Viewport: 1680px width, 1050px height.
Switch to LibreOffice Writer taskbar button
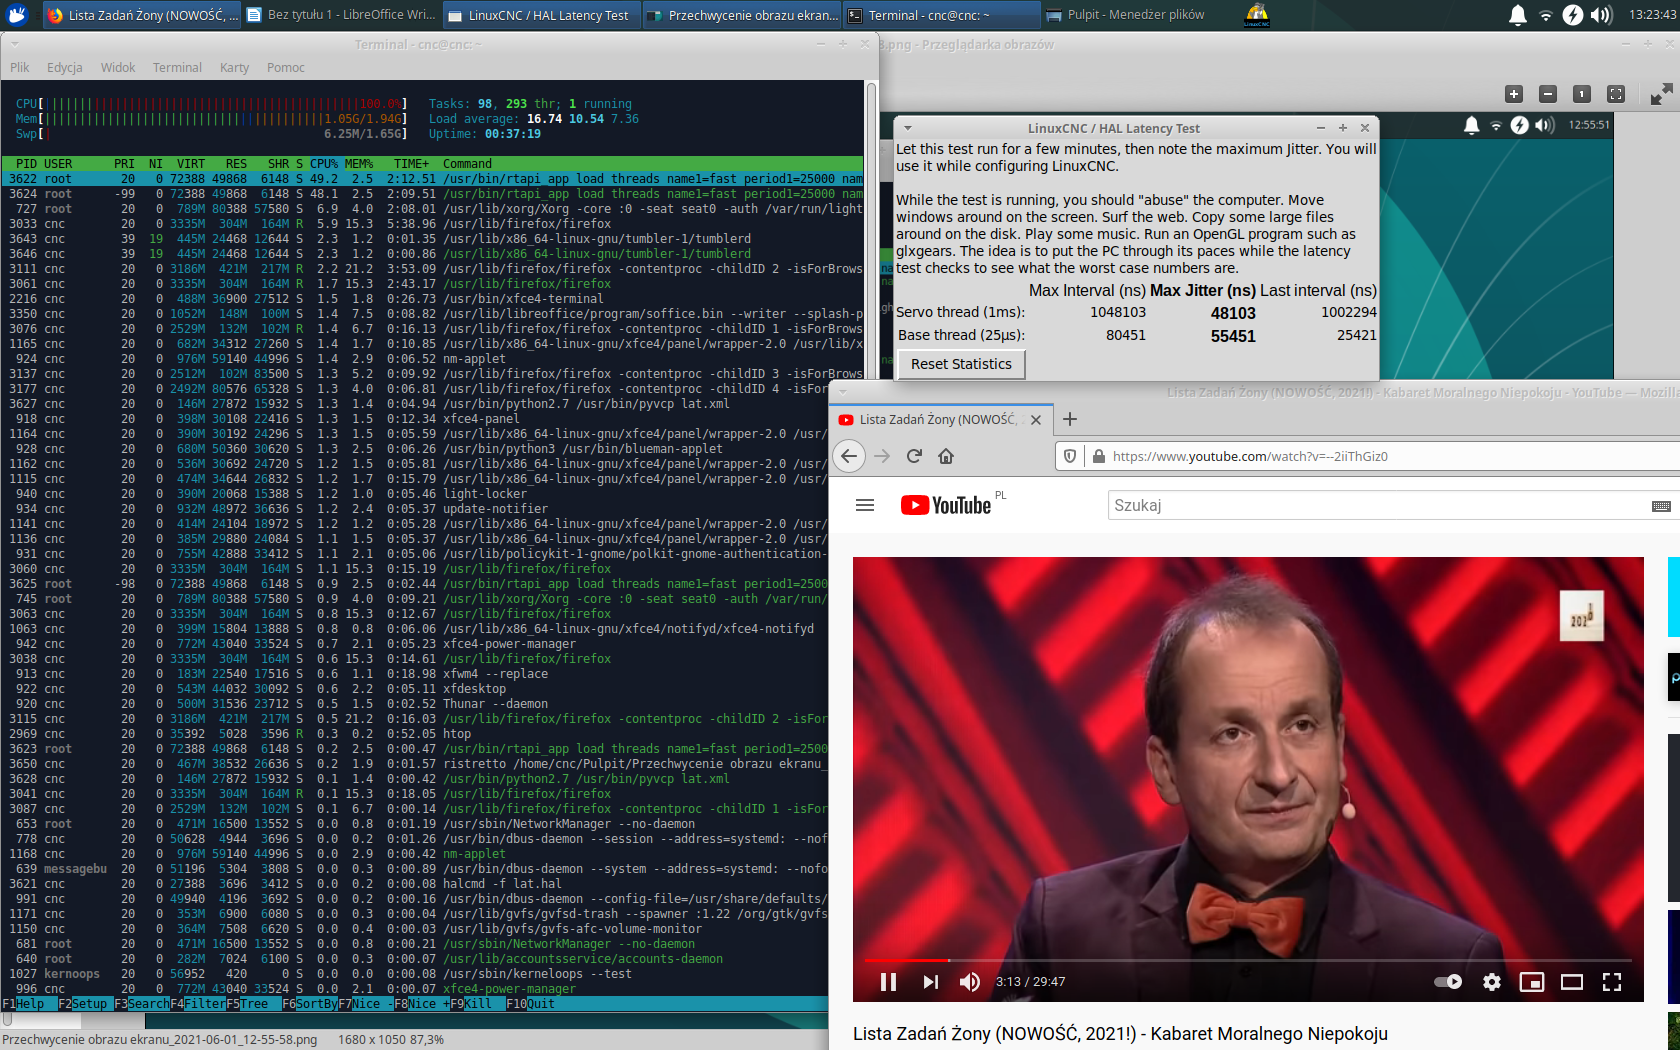coord(340,15)
